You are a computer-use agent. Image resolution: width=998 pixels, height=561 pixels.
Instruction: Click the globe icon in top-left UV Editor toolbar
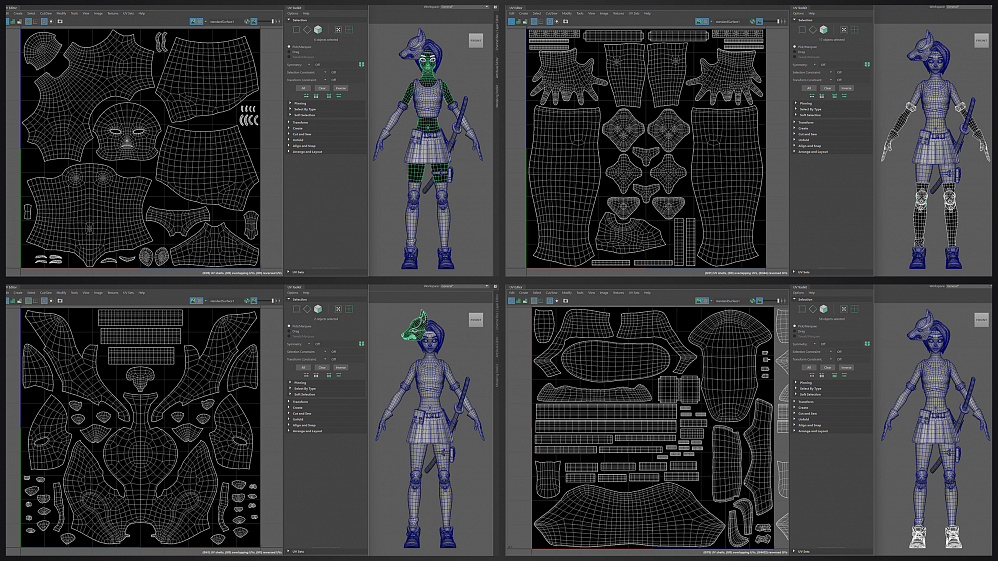tap(246, 21)
